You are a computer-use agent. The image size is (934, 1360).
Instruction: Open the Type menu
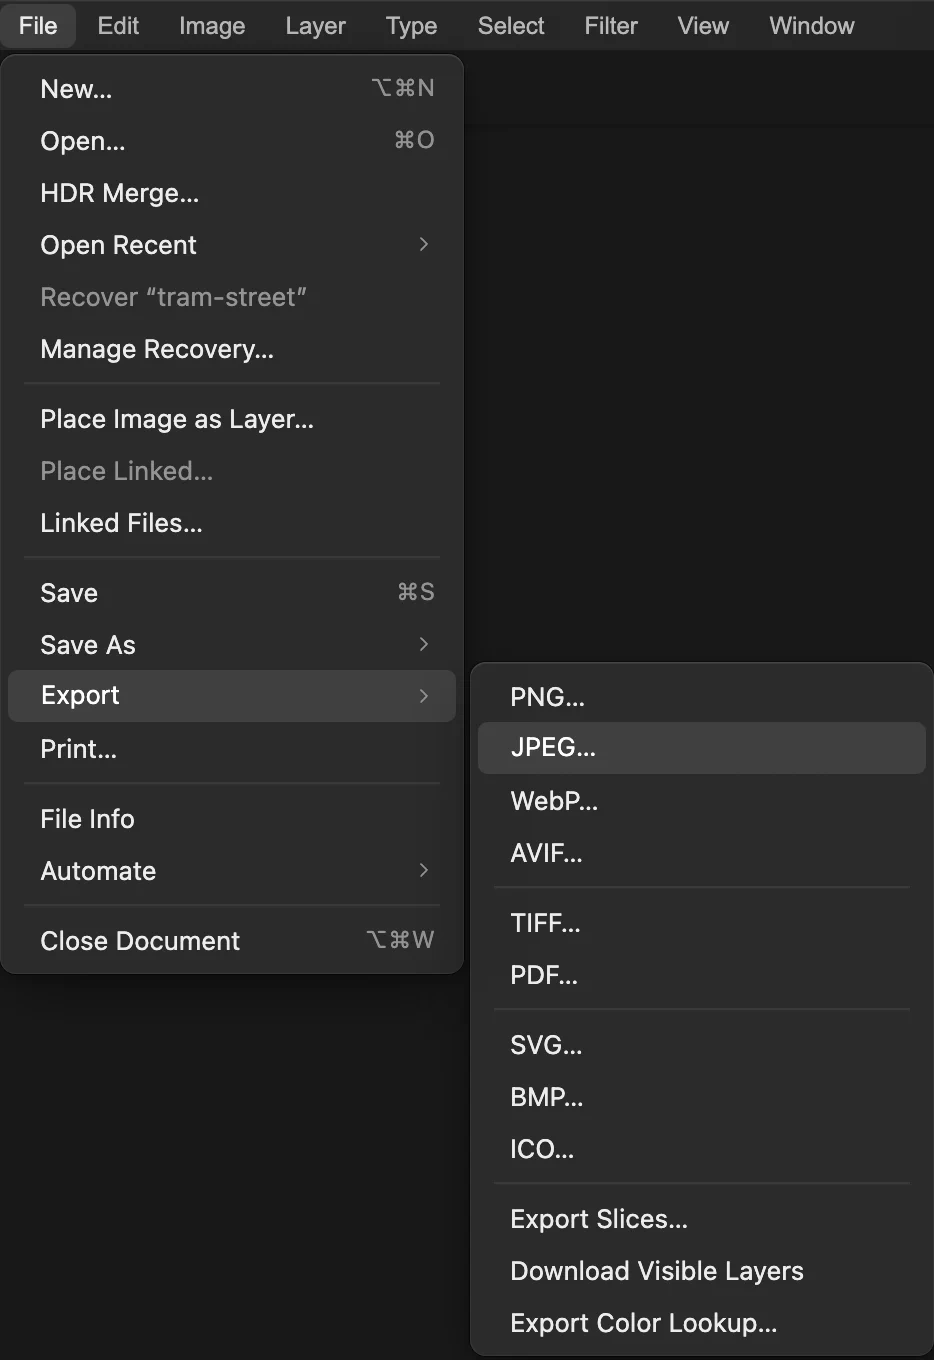411,25
